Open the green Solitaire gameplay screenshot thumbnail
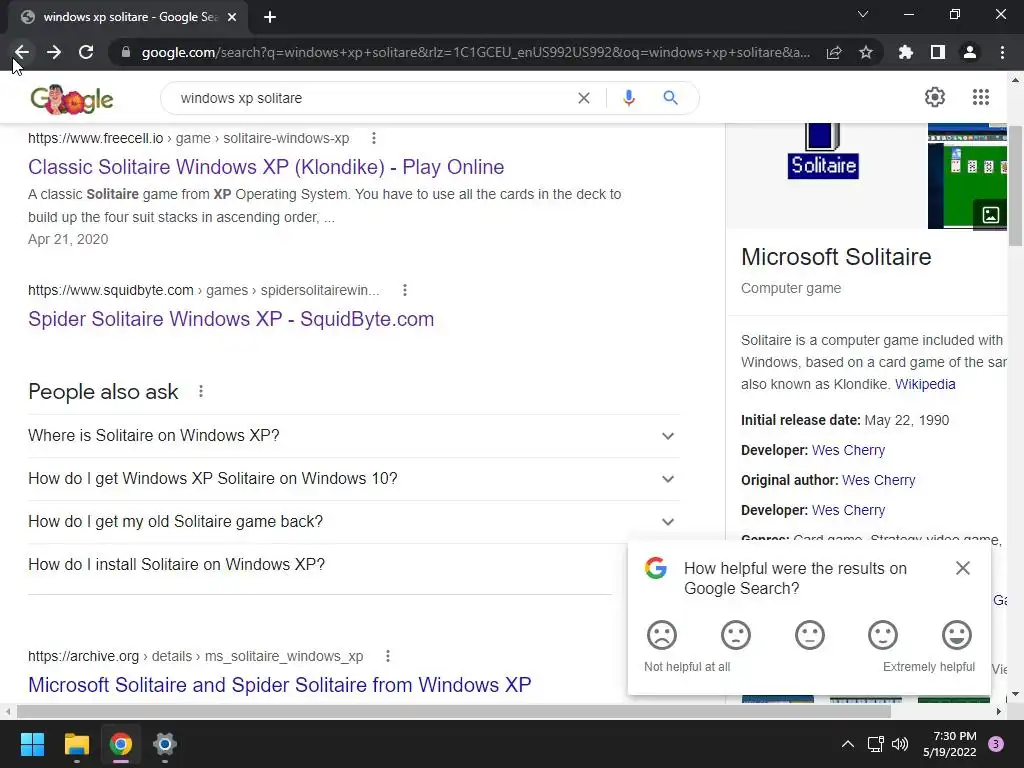This screenshot has width=1024, height=768. point(967,176)
